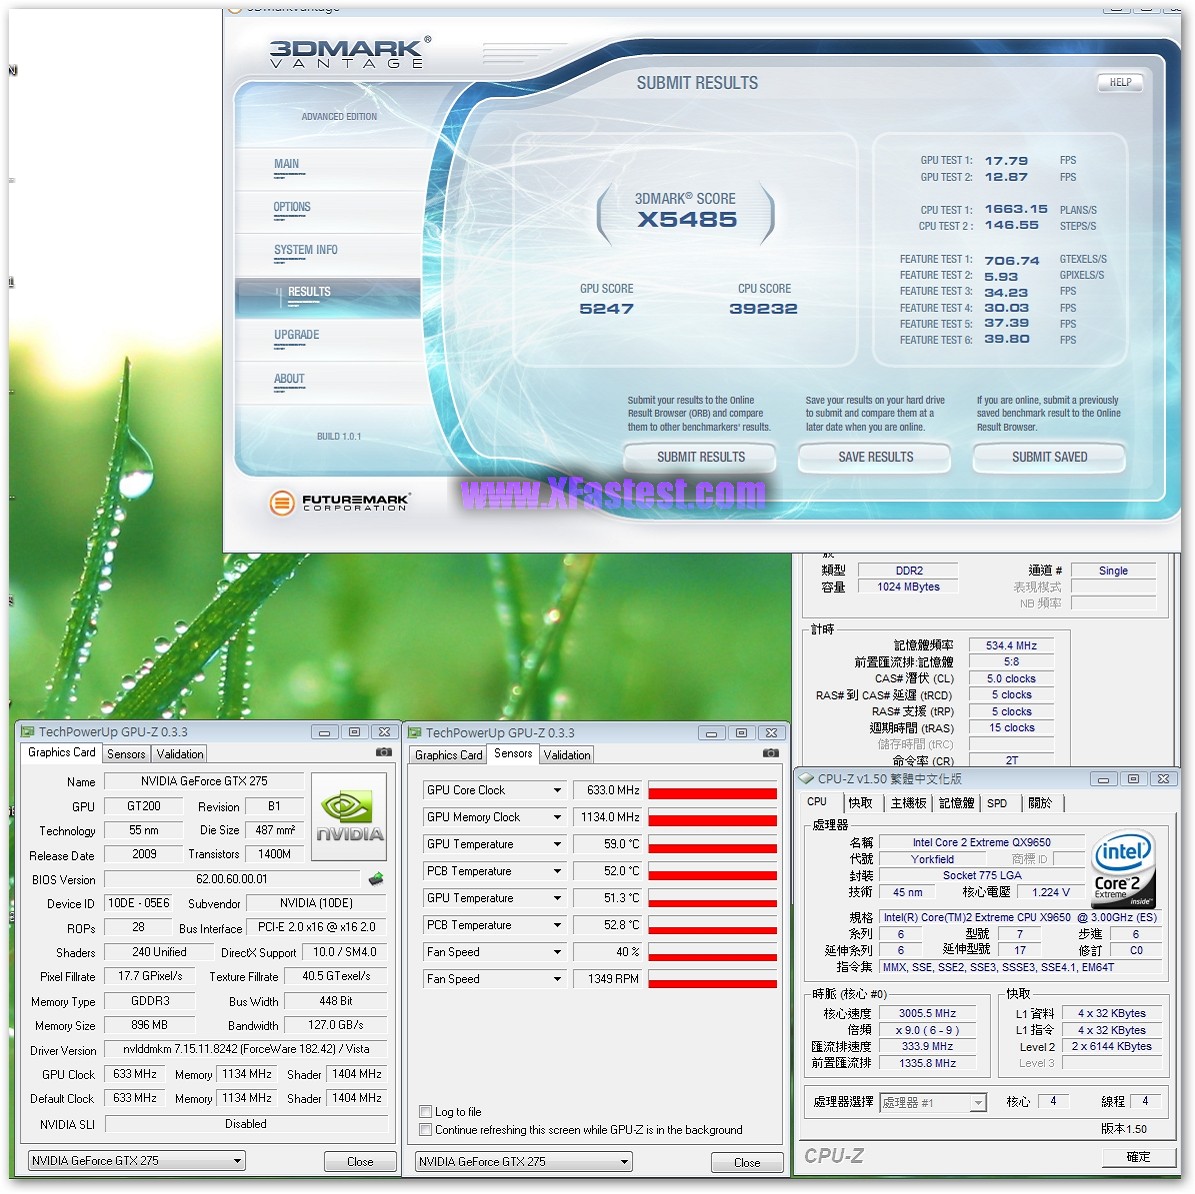The width and height of the screenshot is (1195, 1194).
Task: Click the camera icon in GPU-Z Sensors window
Action: tap(770, 753)
